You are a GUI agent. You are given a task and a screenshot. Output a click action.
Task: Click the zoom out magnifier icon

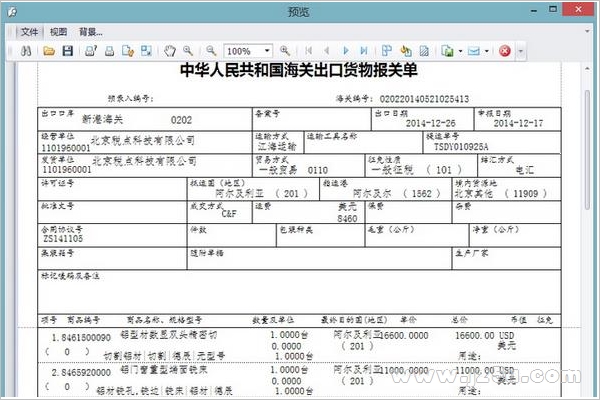211,51
